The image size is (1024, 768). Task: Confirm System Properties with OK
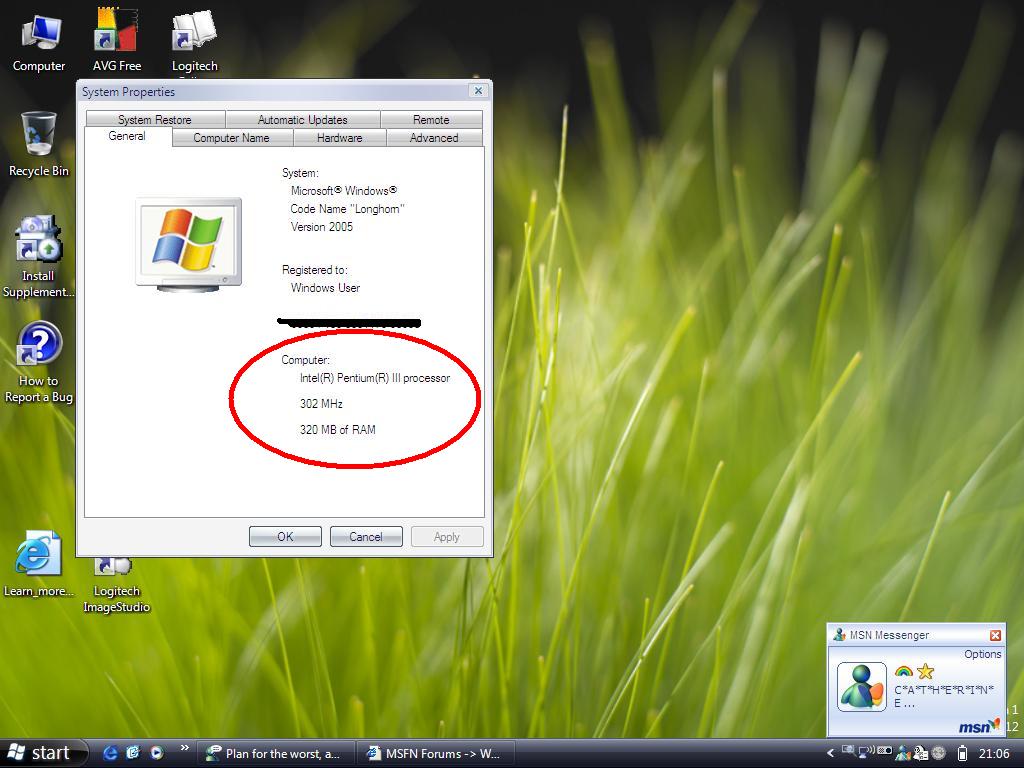pyautogui.click(x=285, y=537)
